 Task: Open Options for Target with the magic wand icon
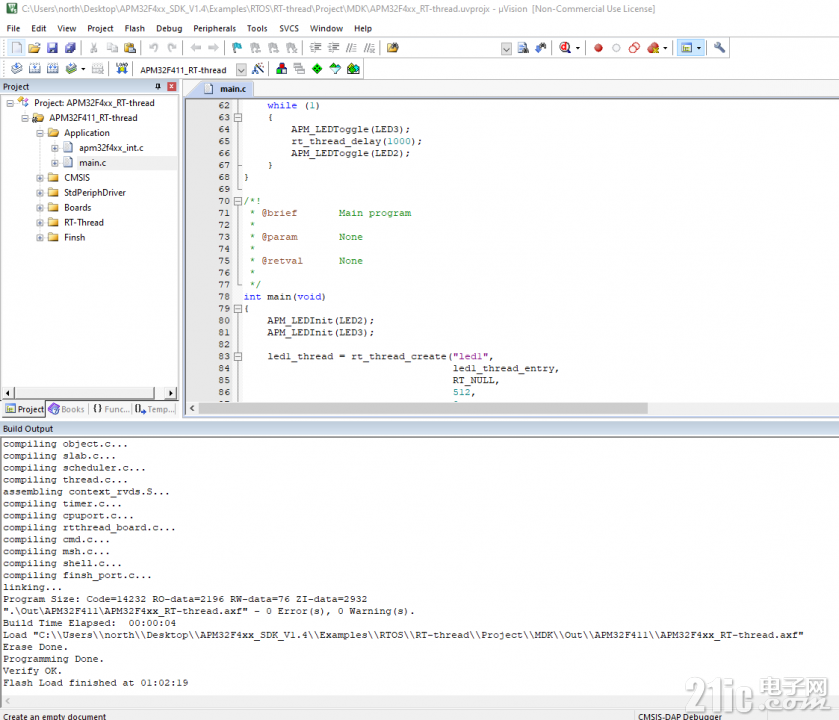(x=258, y=68)
